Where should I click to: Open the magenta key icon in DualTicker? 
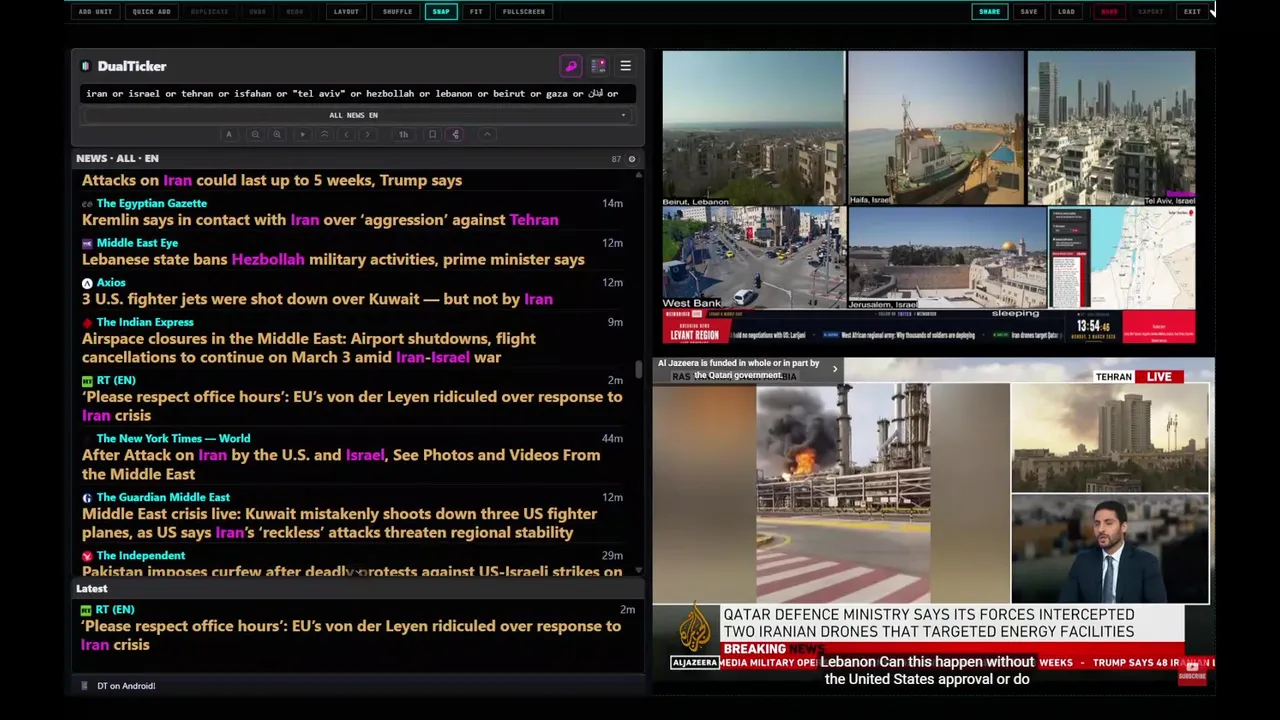pyautogui.click(x=571, y=66)
